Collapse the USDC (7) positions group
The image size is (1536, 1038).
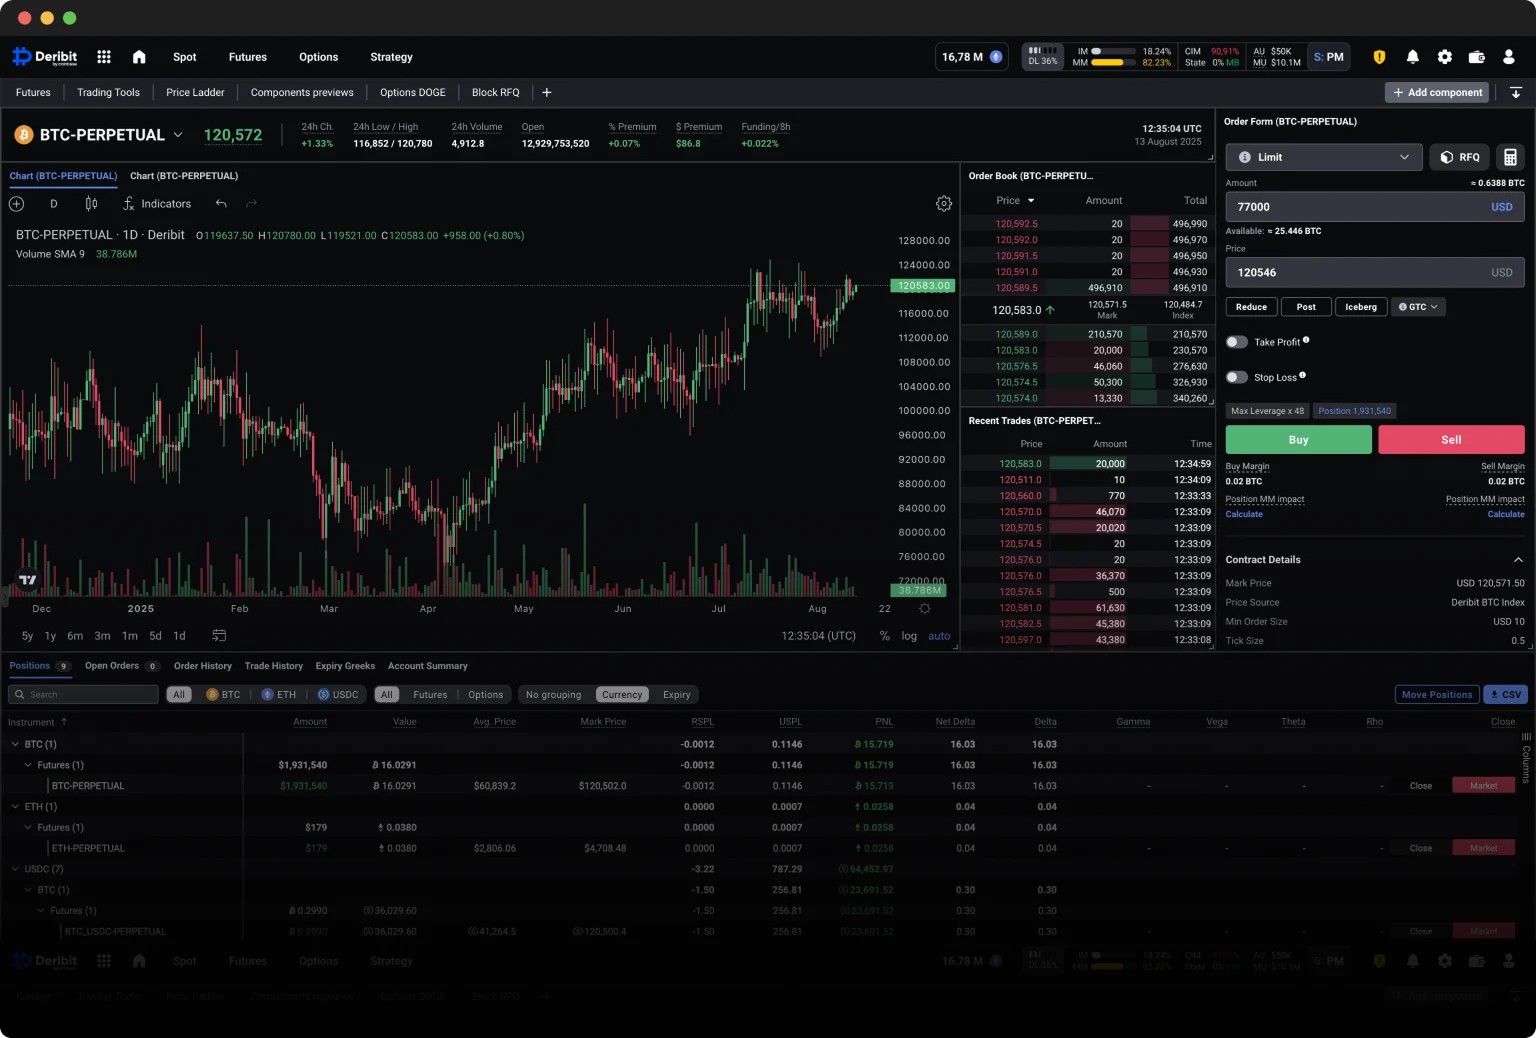15,869
